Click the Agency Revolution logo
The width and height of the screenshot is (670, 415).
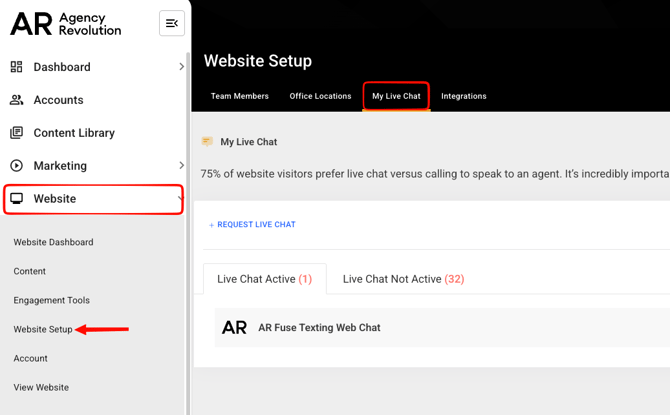coord(66,24)
